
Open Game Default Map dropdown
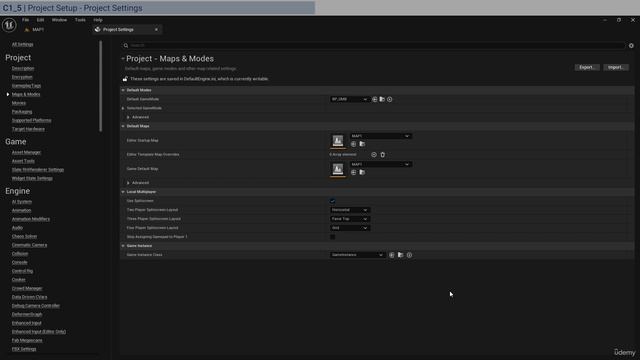381,164
